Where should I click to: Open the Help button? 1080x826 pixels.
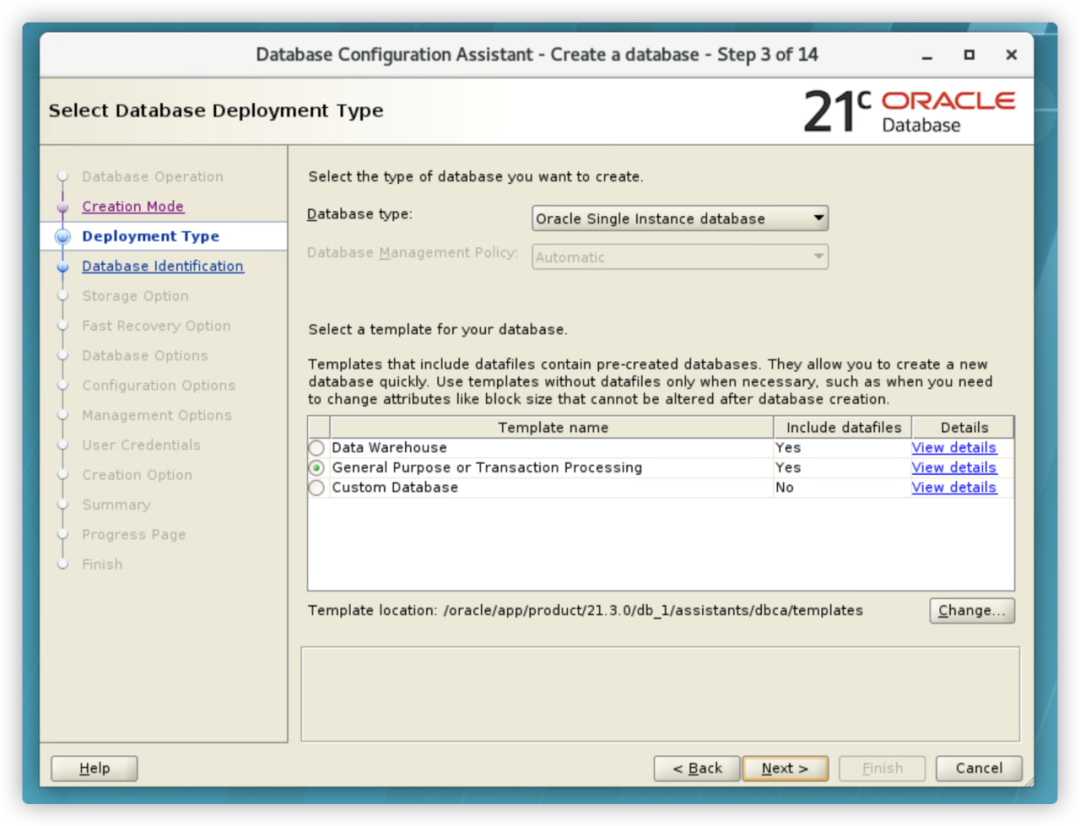94,768
